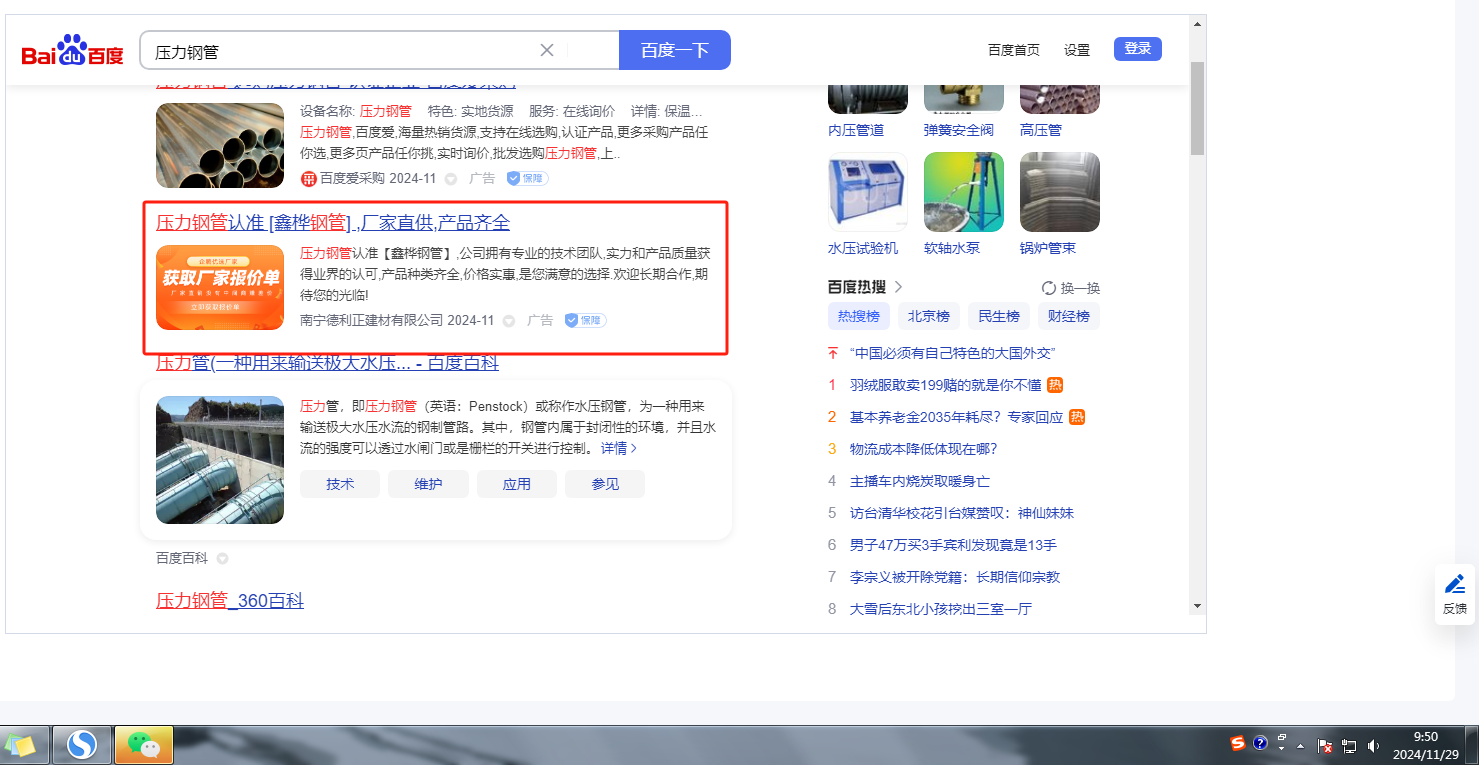Click the blue help question mark tray icon
Image resolution: width=1479 pixels, height=765 pixels.
coord(1260,743)
